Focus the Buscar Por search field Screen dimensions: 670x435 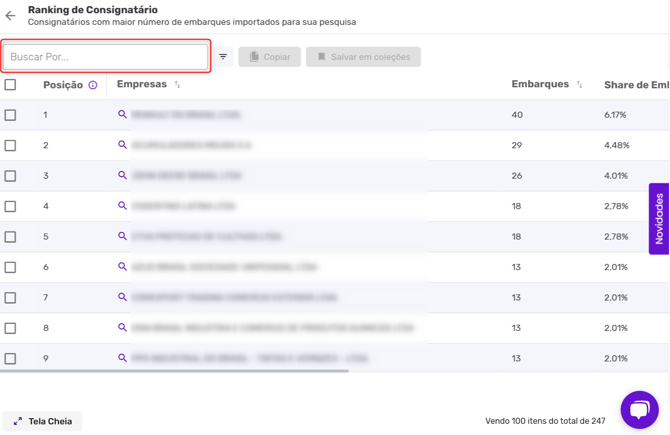tap(106, 57)
